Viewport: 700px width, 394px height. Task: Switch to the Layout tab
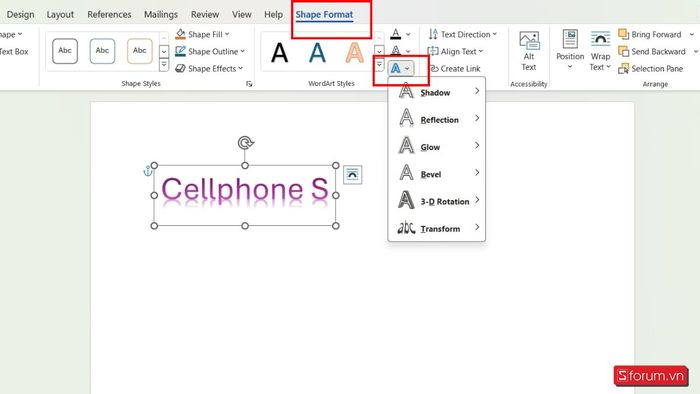[60, 14]
